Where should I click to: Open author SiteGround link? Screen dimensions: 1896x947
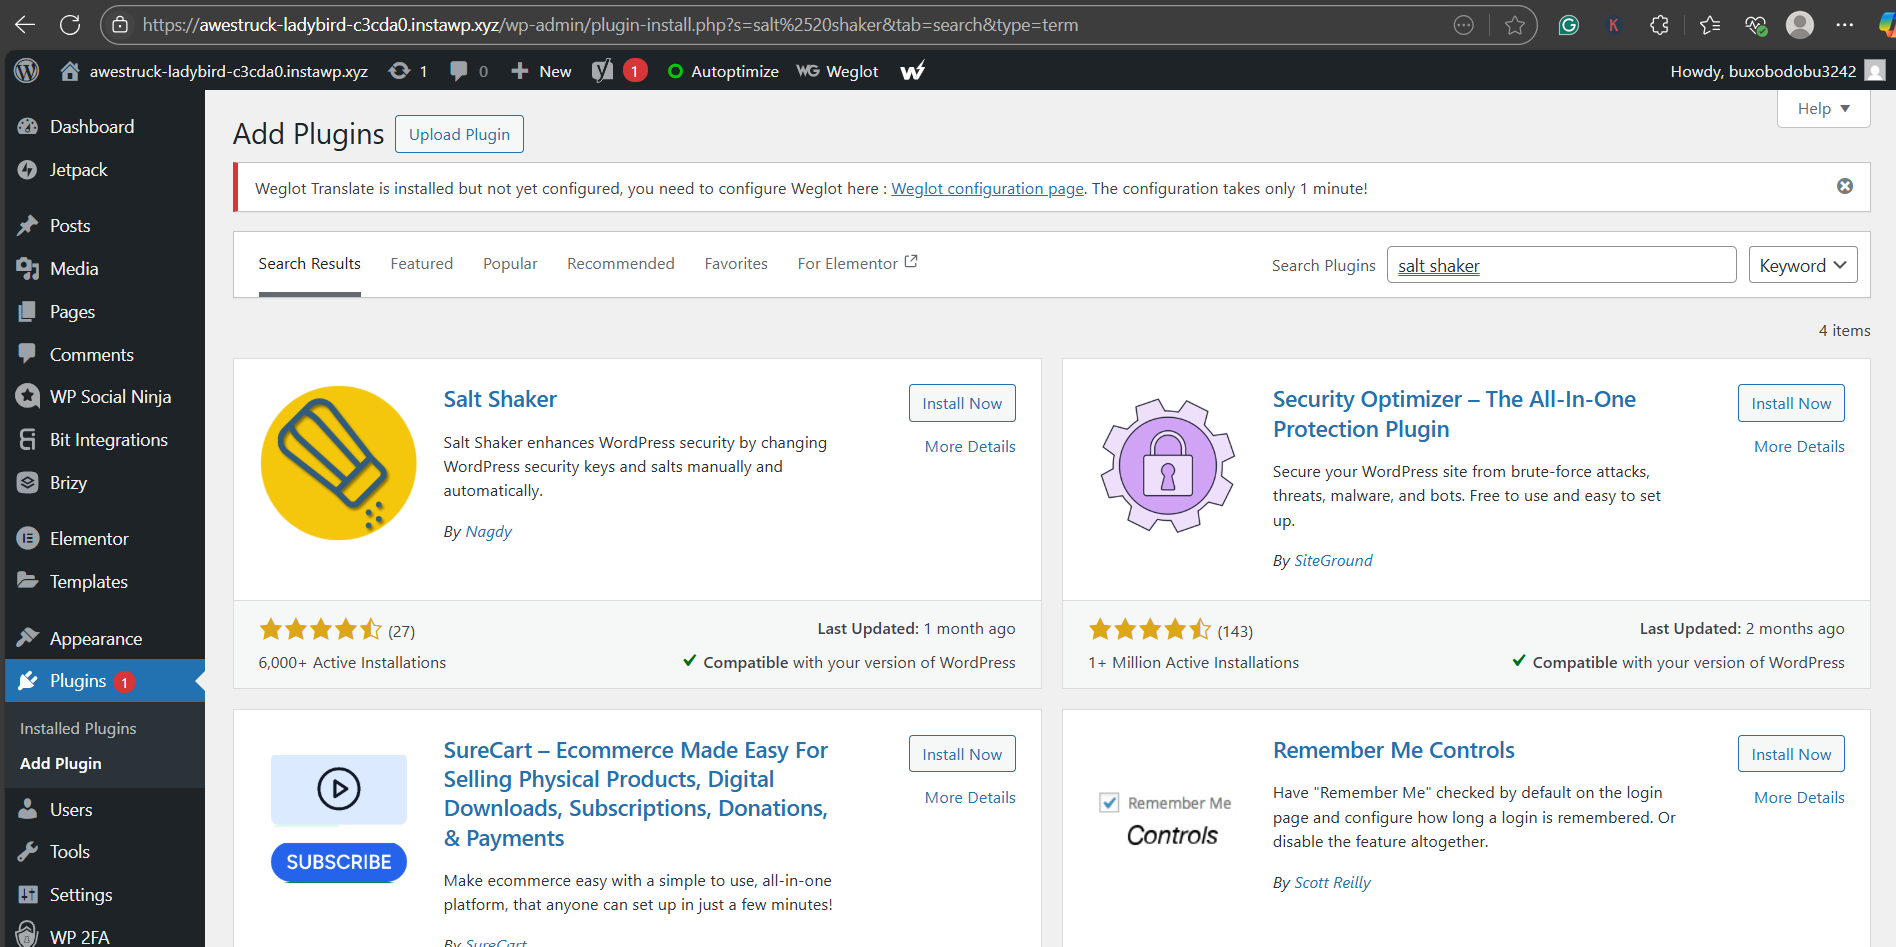tap(1333, 561)
